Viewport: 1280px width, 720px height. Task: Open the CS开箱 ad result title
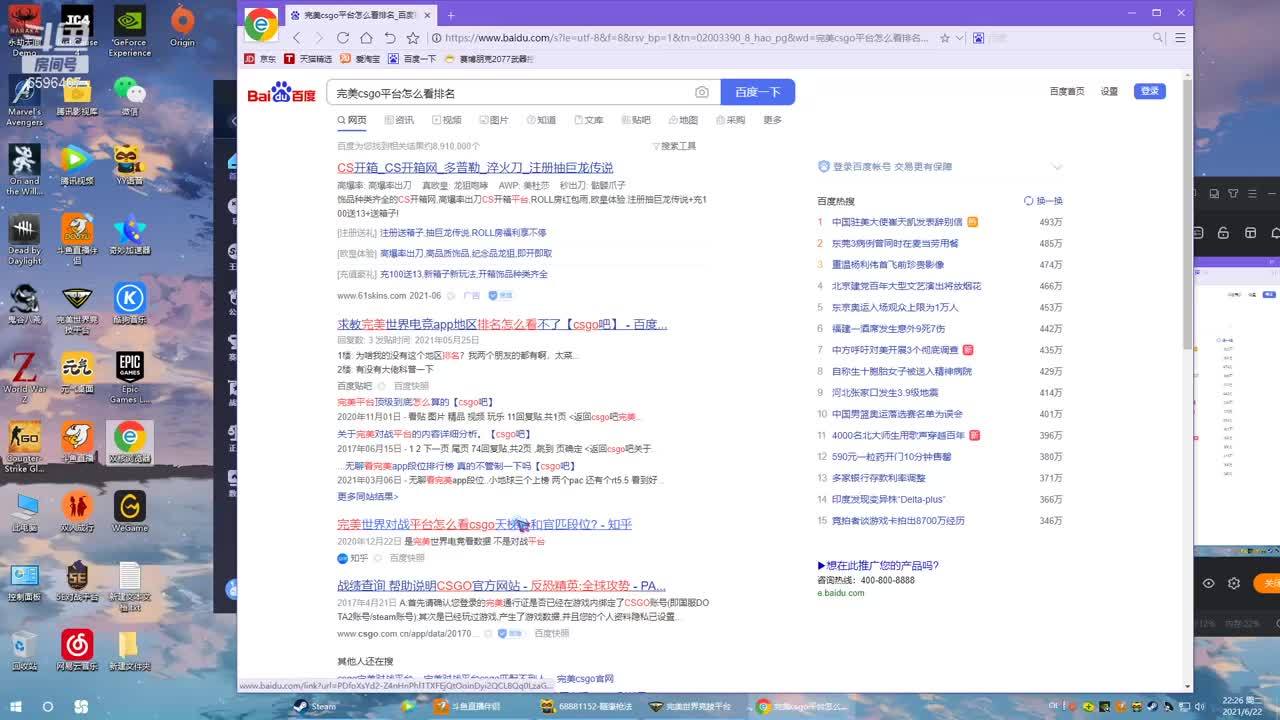coord(475,168)
